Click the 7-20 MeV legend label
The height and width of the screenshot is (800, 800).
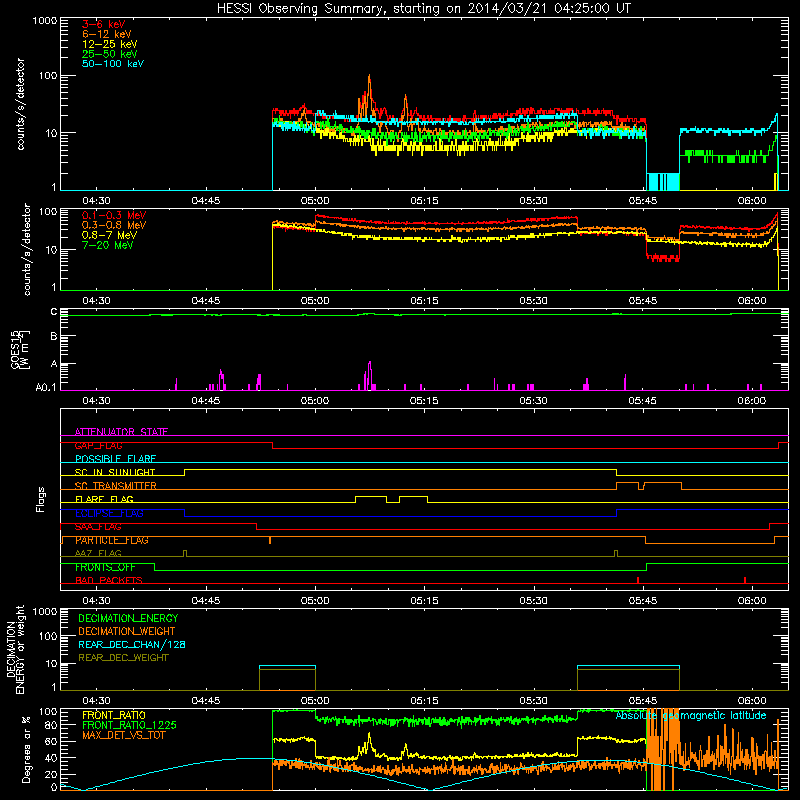tap(107, 245)
